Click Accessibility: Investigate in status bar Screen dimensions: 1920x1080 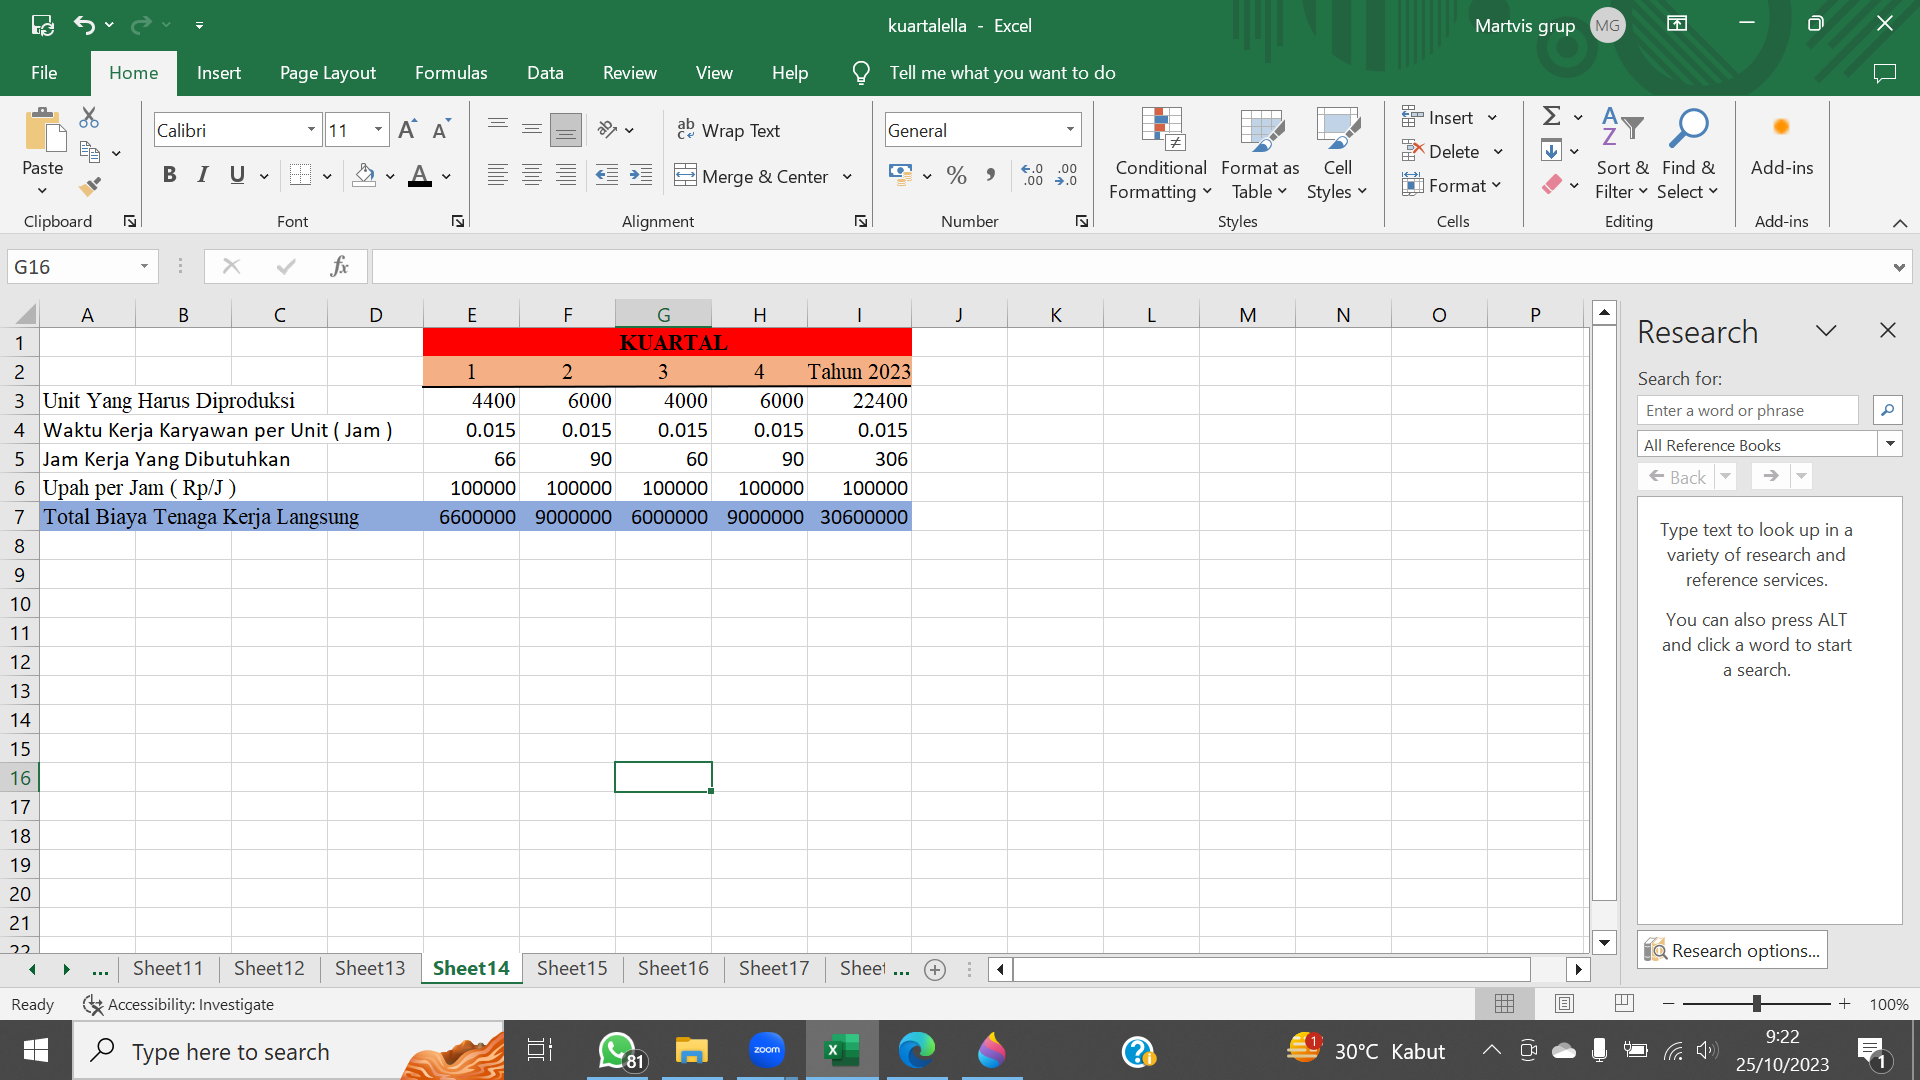point(179,1004)
